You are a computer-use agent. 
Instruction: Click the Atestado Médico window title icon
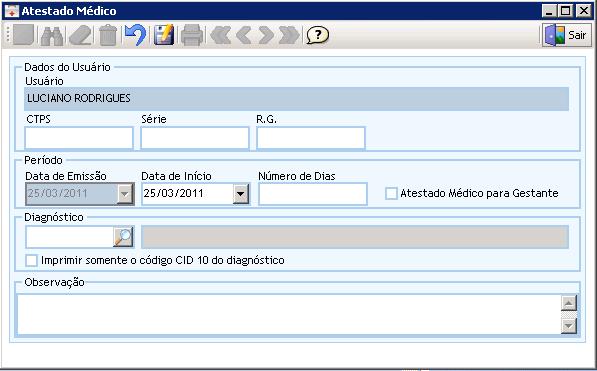12,11
